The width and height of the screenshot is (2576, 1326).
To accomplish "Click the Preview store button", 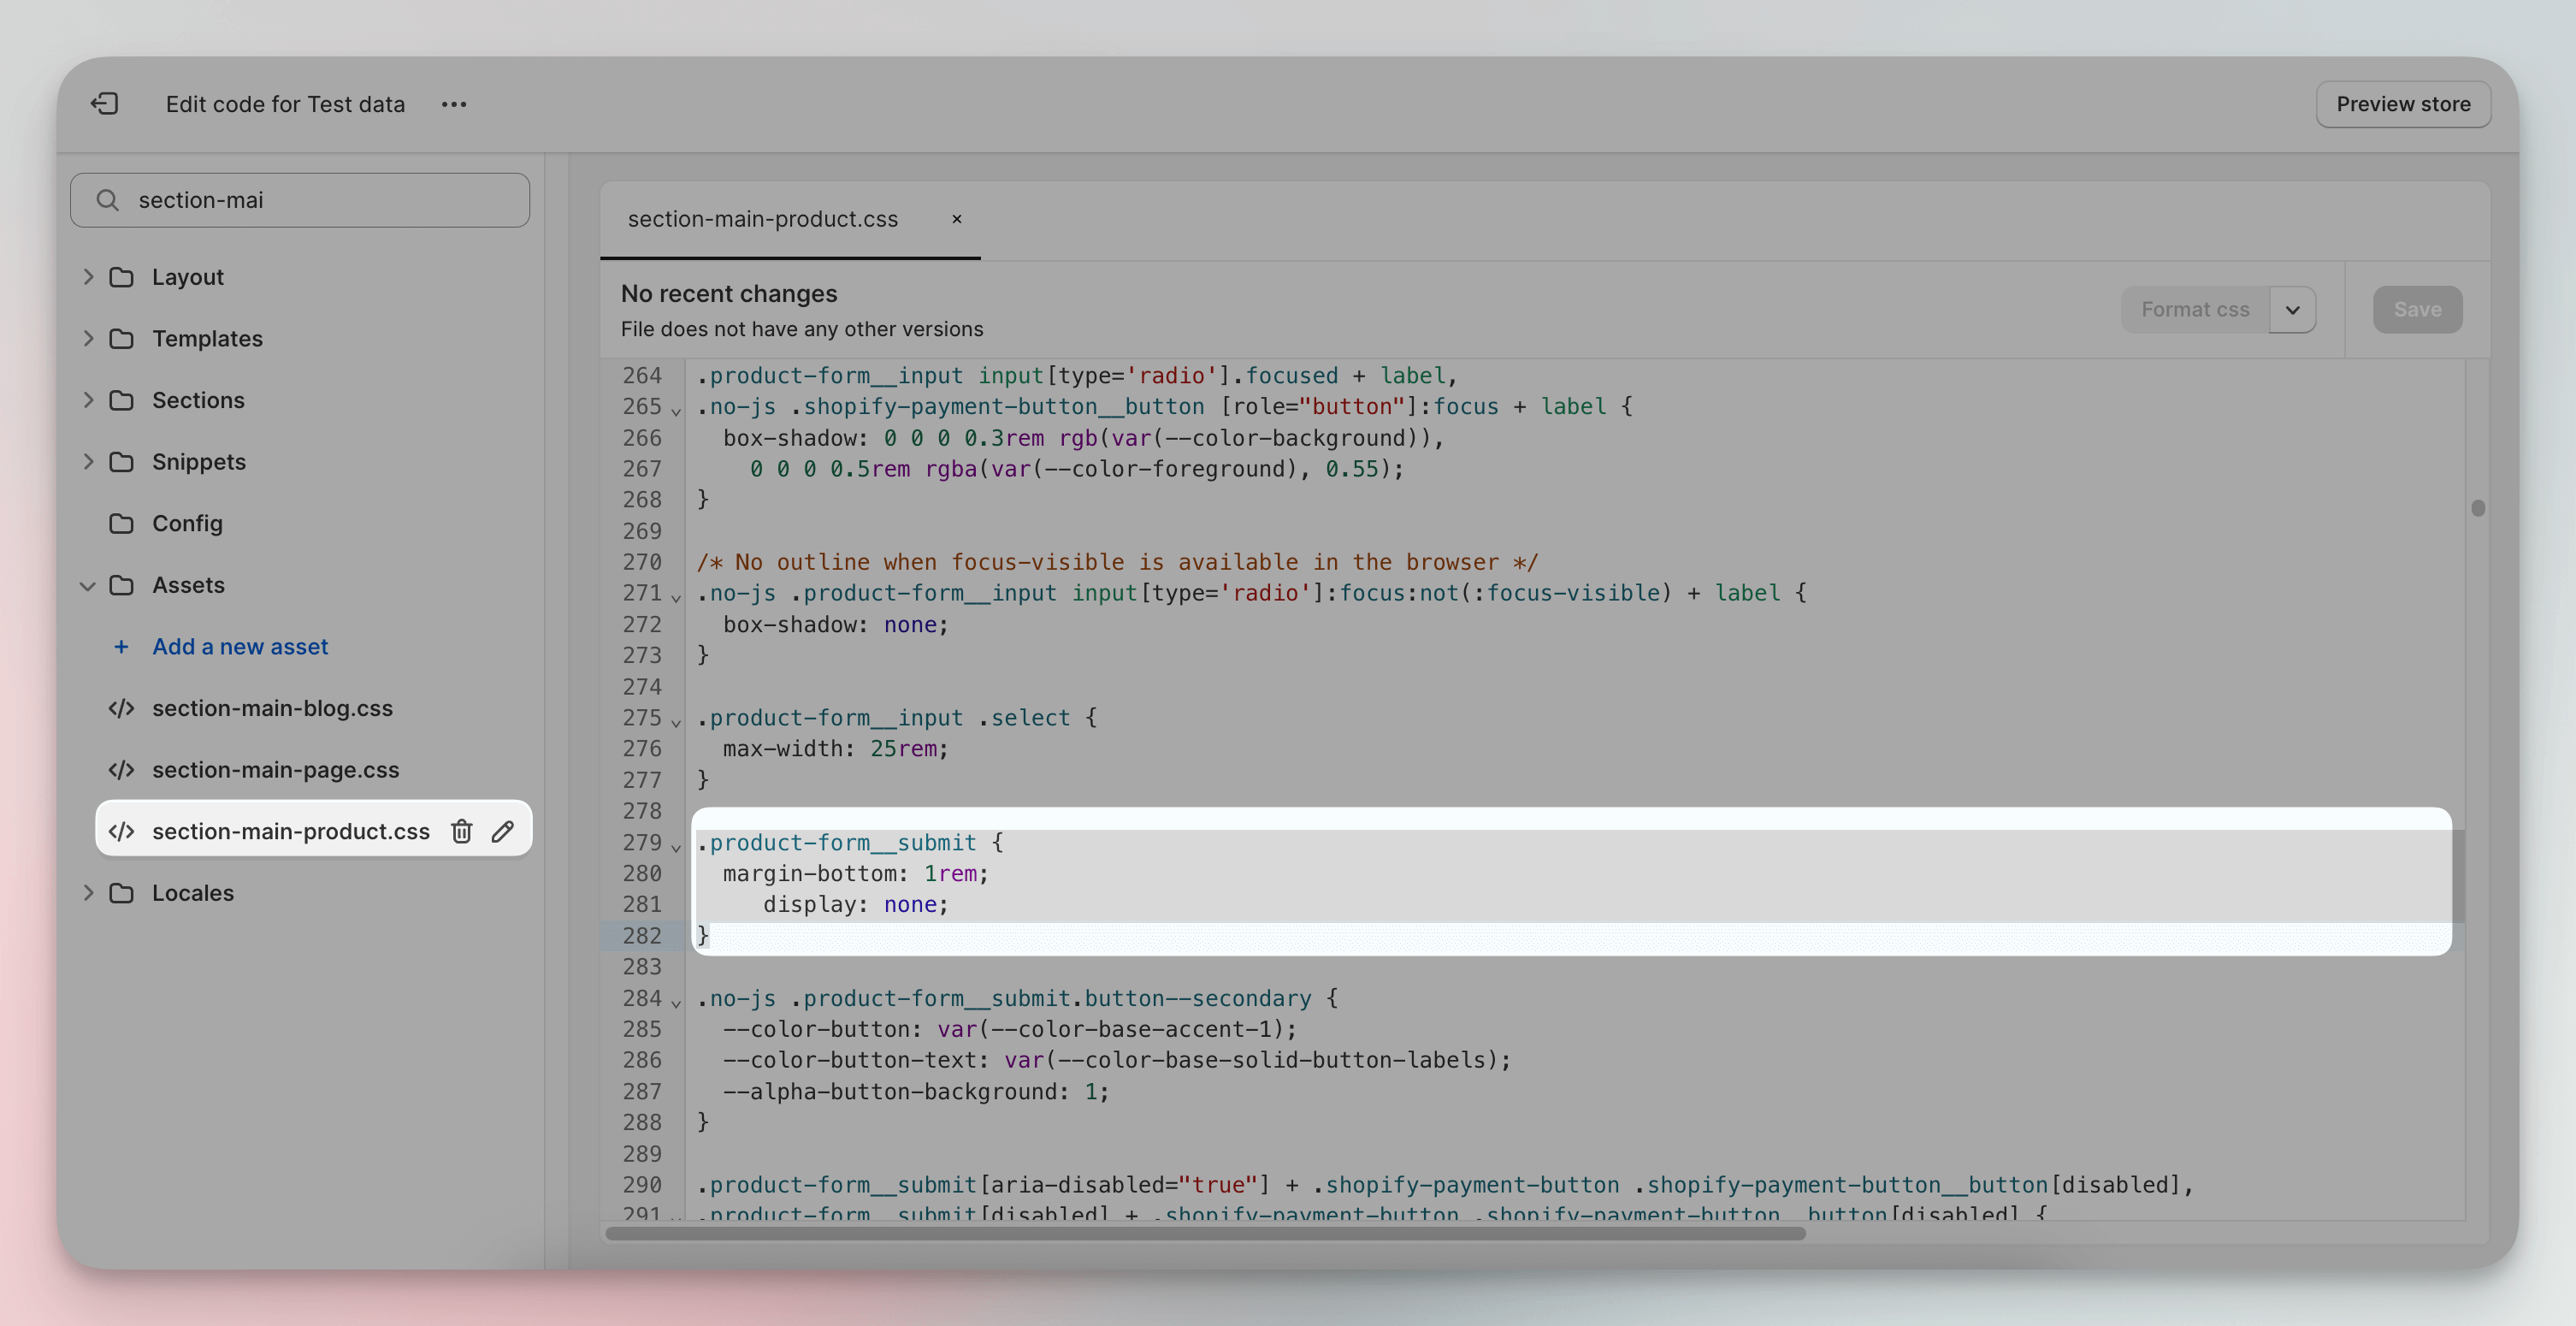I will tap(2403, 104).
